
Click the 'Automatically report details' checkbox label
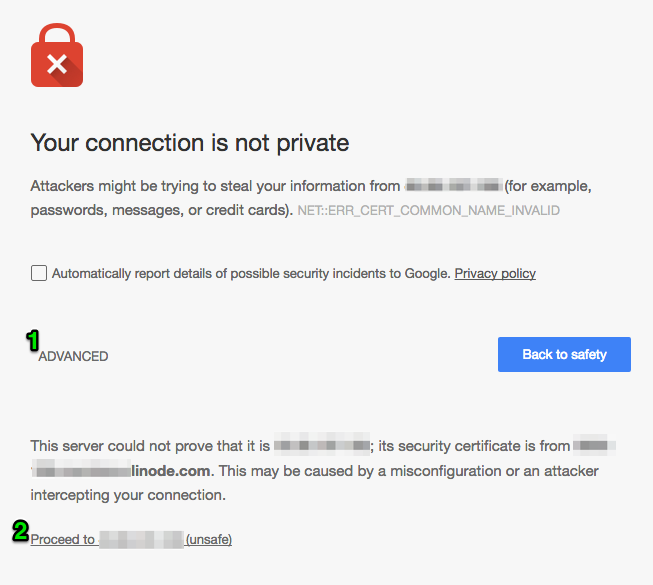pos(250,273)
